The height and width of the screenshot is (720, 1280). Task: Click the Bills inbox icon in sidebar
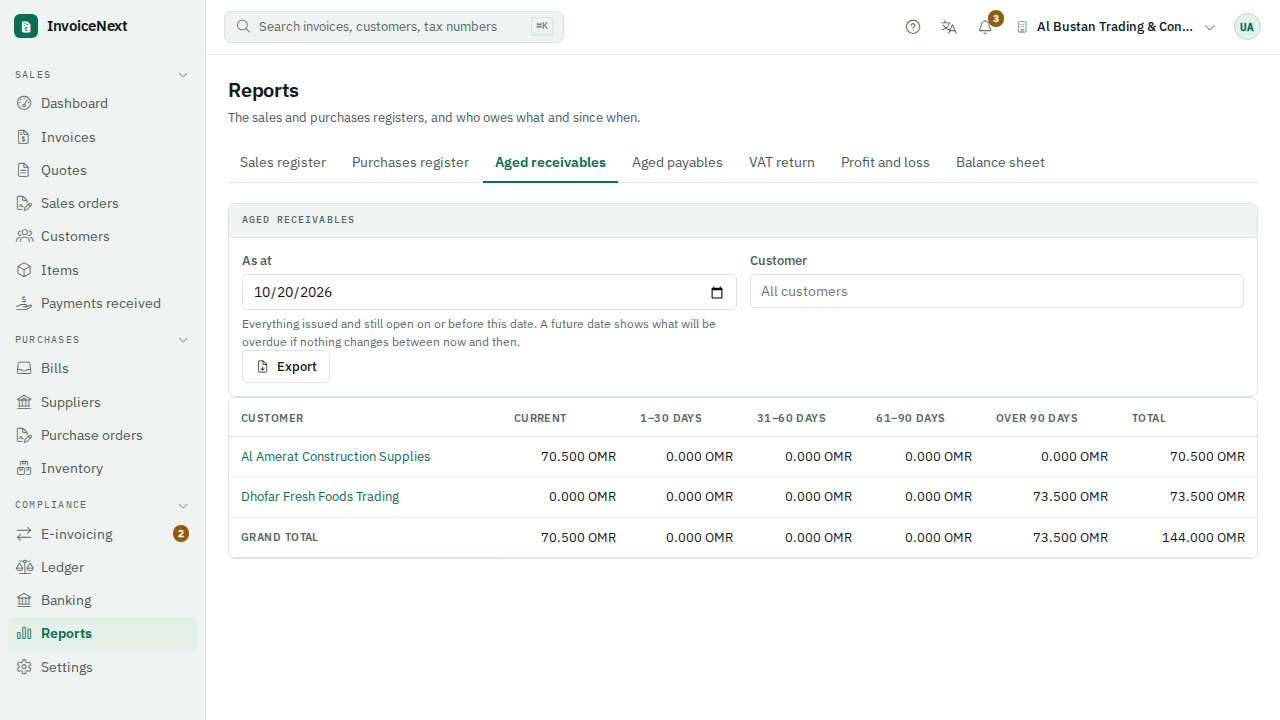(x=24, y=368)
